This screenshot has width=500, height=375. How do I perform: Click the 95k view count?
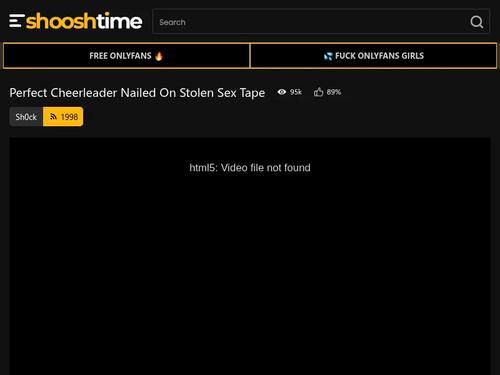click(296, 92)
